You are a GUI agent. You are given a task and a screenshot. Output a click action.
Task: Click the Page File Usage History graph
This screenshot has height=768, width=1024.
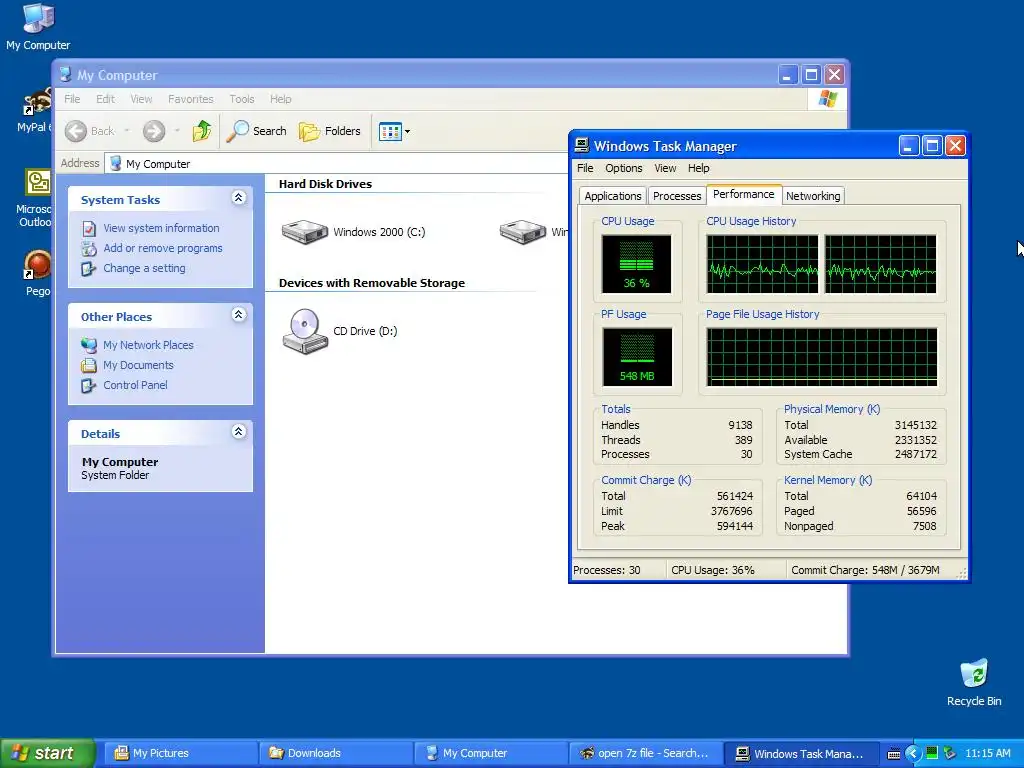tap(822, 357)
